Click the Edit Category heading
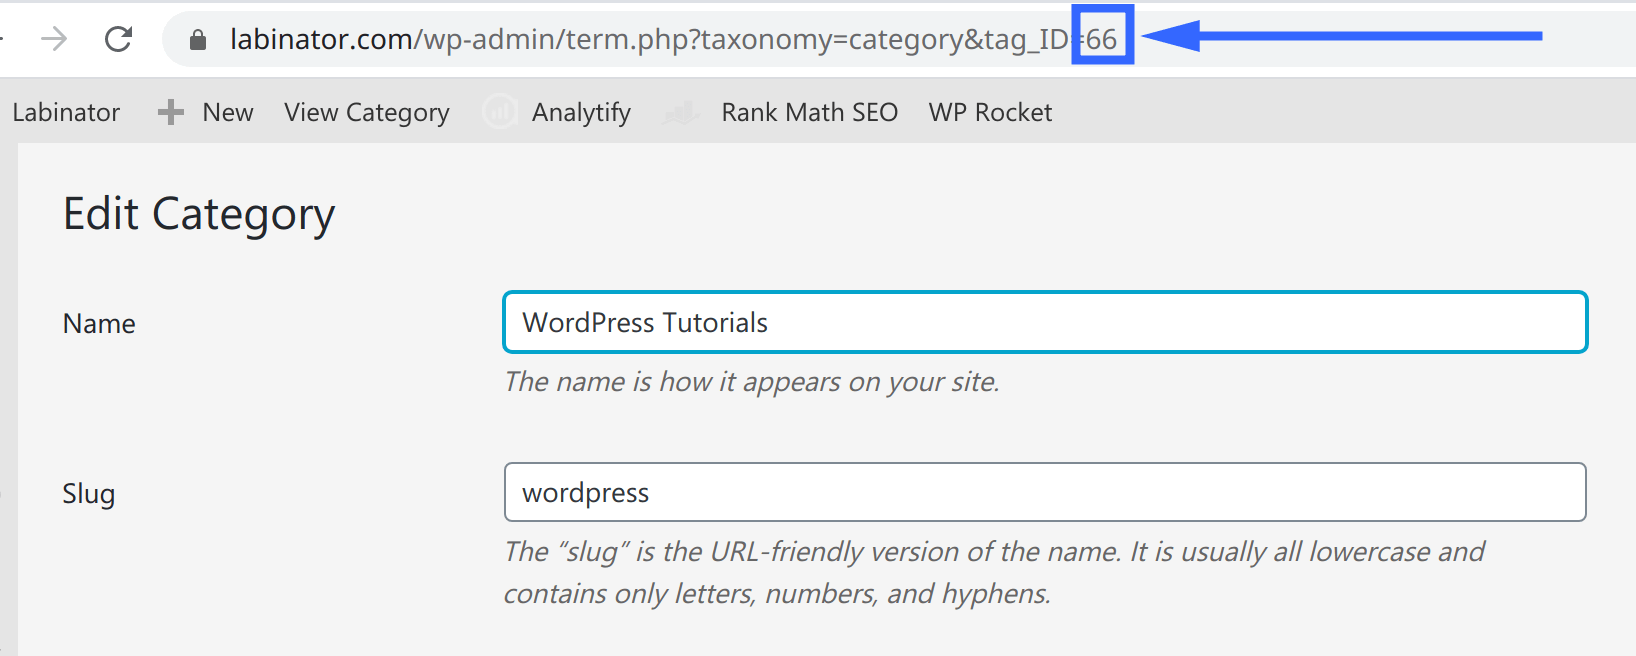The width and height of the screenshot is (1636, 656). [x=199, y=215]
